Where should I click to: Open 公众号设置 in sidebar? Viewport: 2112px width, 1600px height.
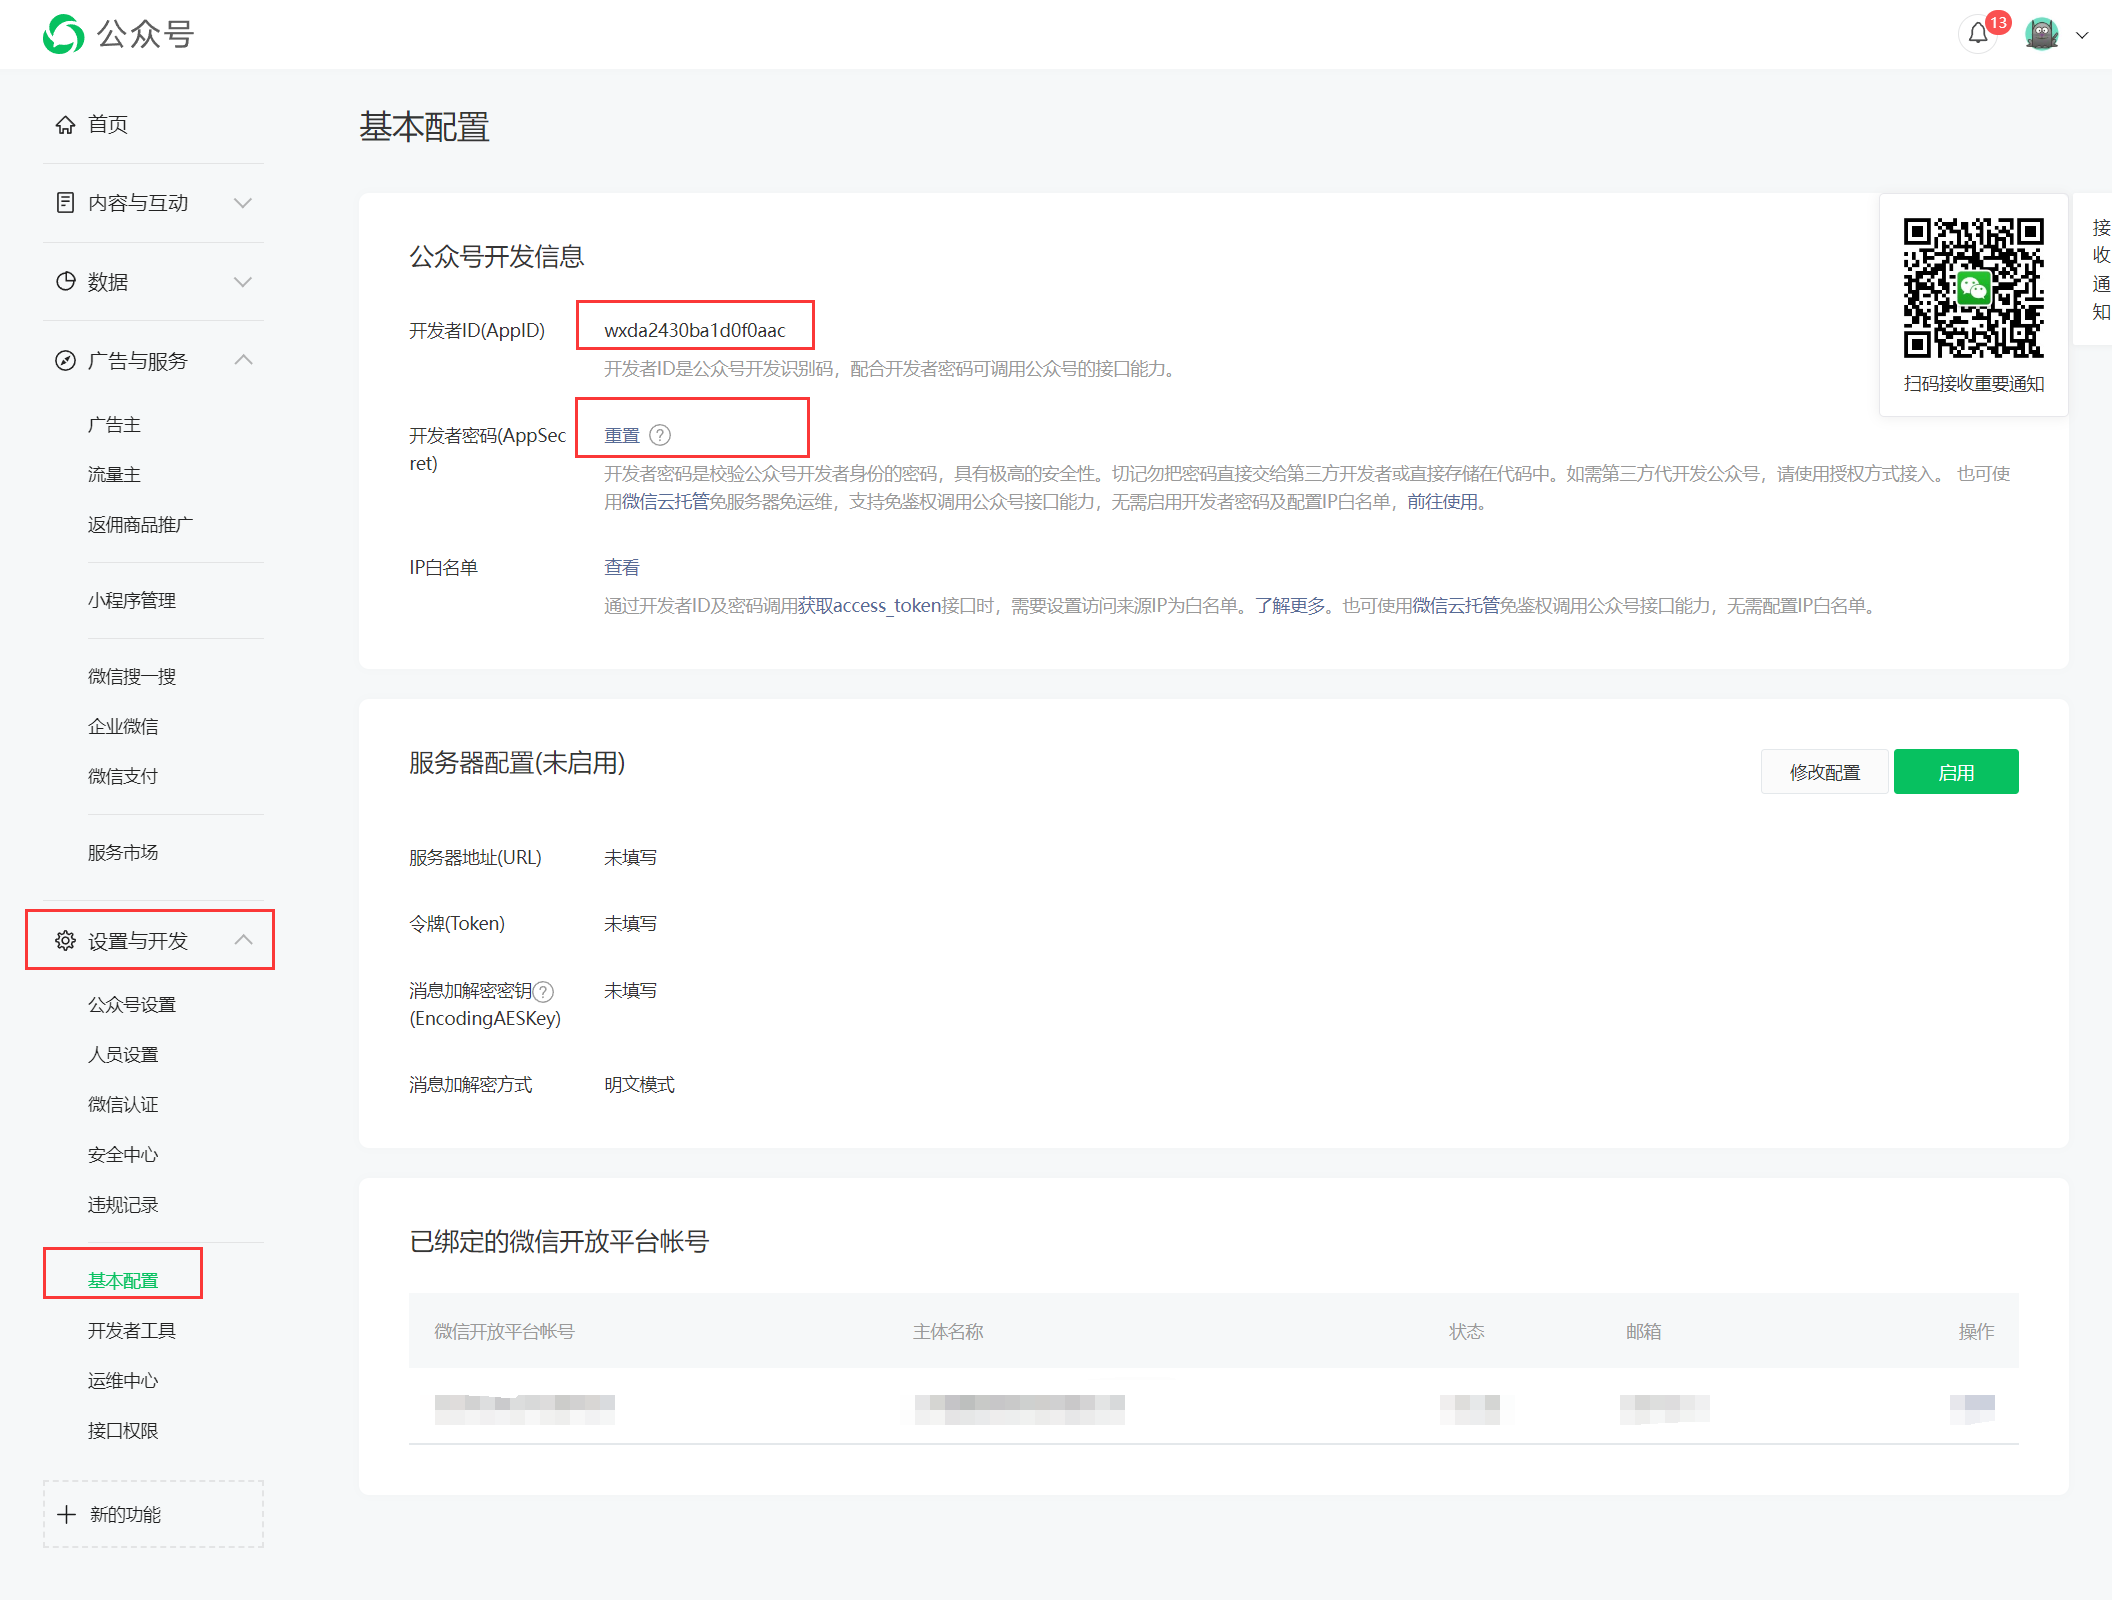click(132, 1005)
